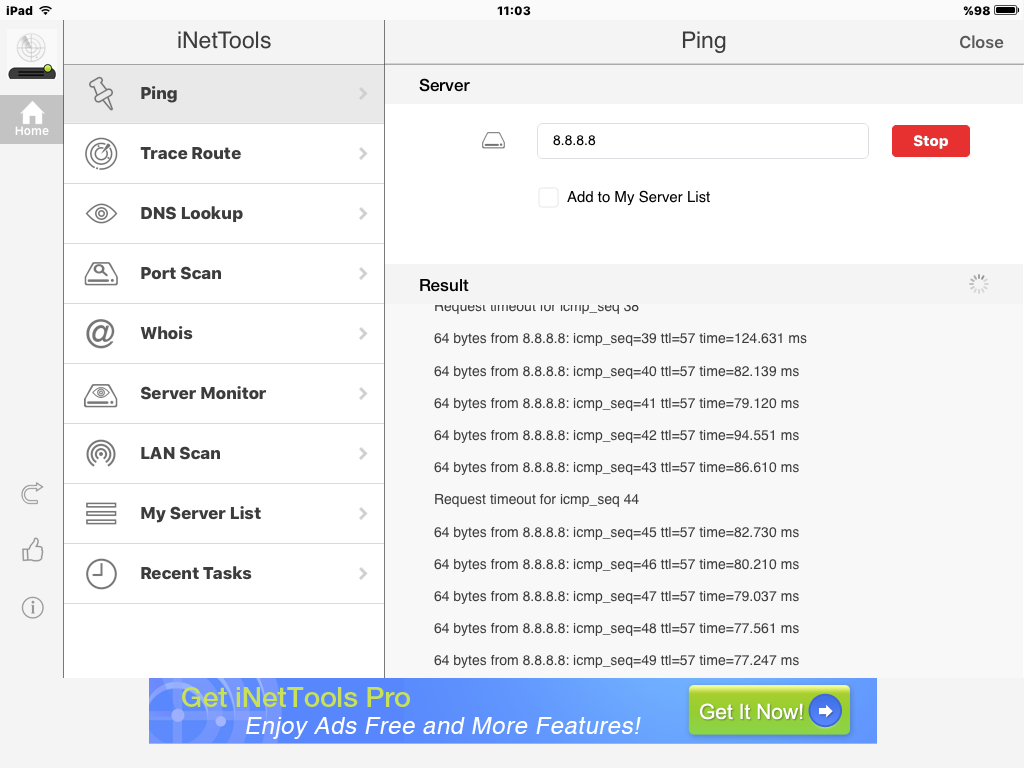
Task: Expand the Trace Route row chevron
Action: (363, 153)
